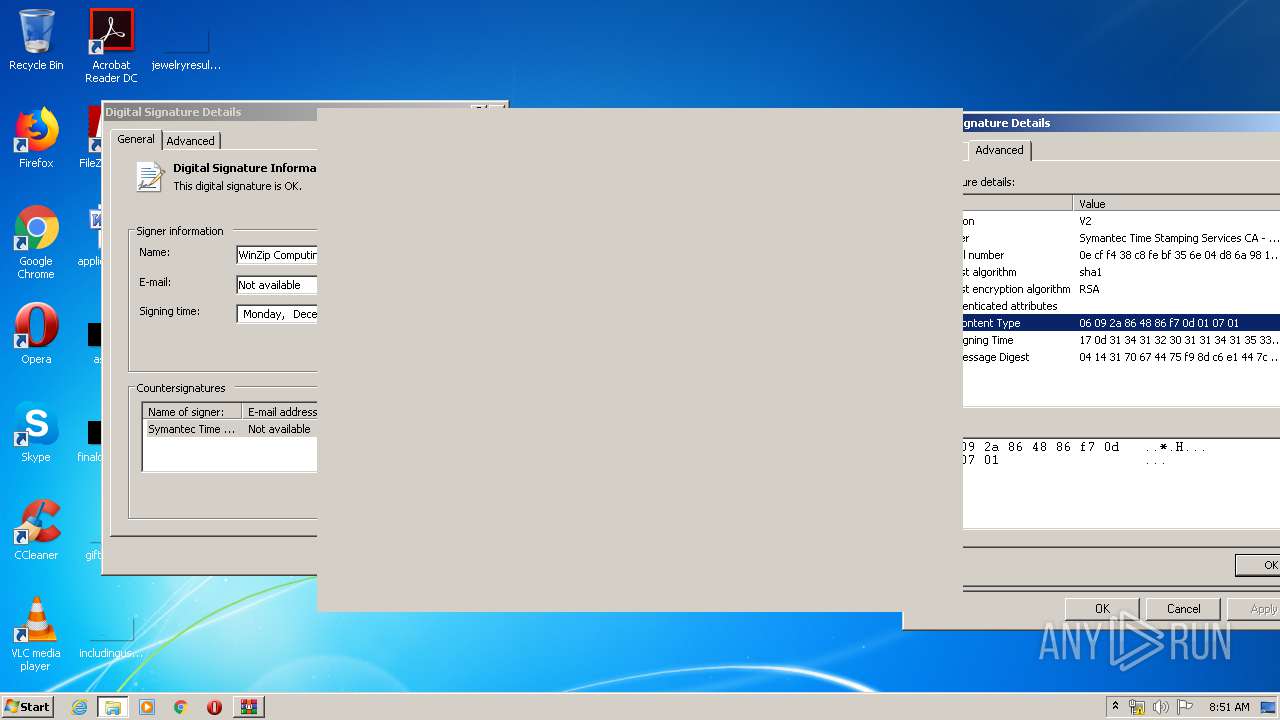Viewport: 1280px width, 720px height.
Task: Click Not available cell in Countersignatures list
Action: pyautogui.click(x=279, y=429)
